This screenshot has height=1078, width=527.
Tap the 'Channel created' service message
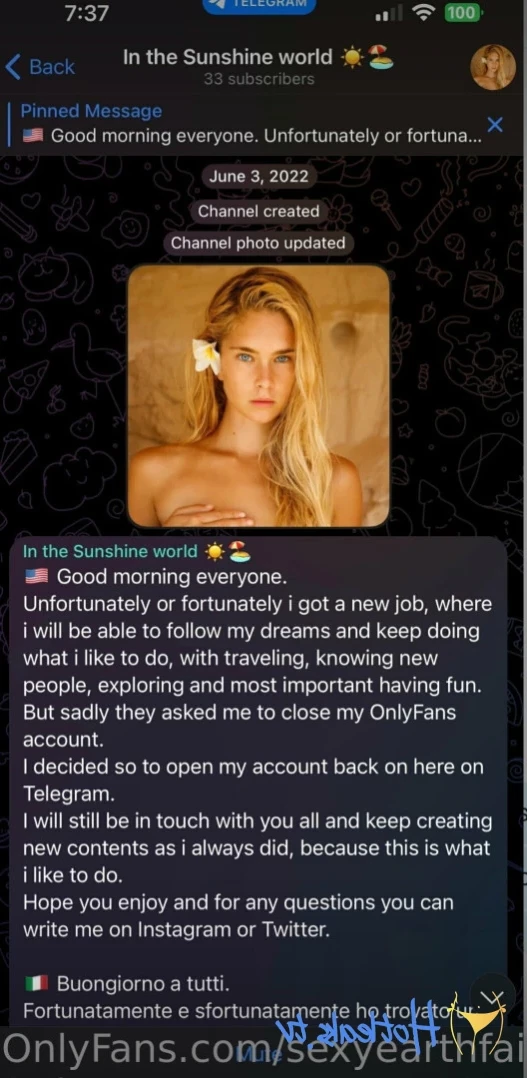click(259, 211)
